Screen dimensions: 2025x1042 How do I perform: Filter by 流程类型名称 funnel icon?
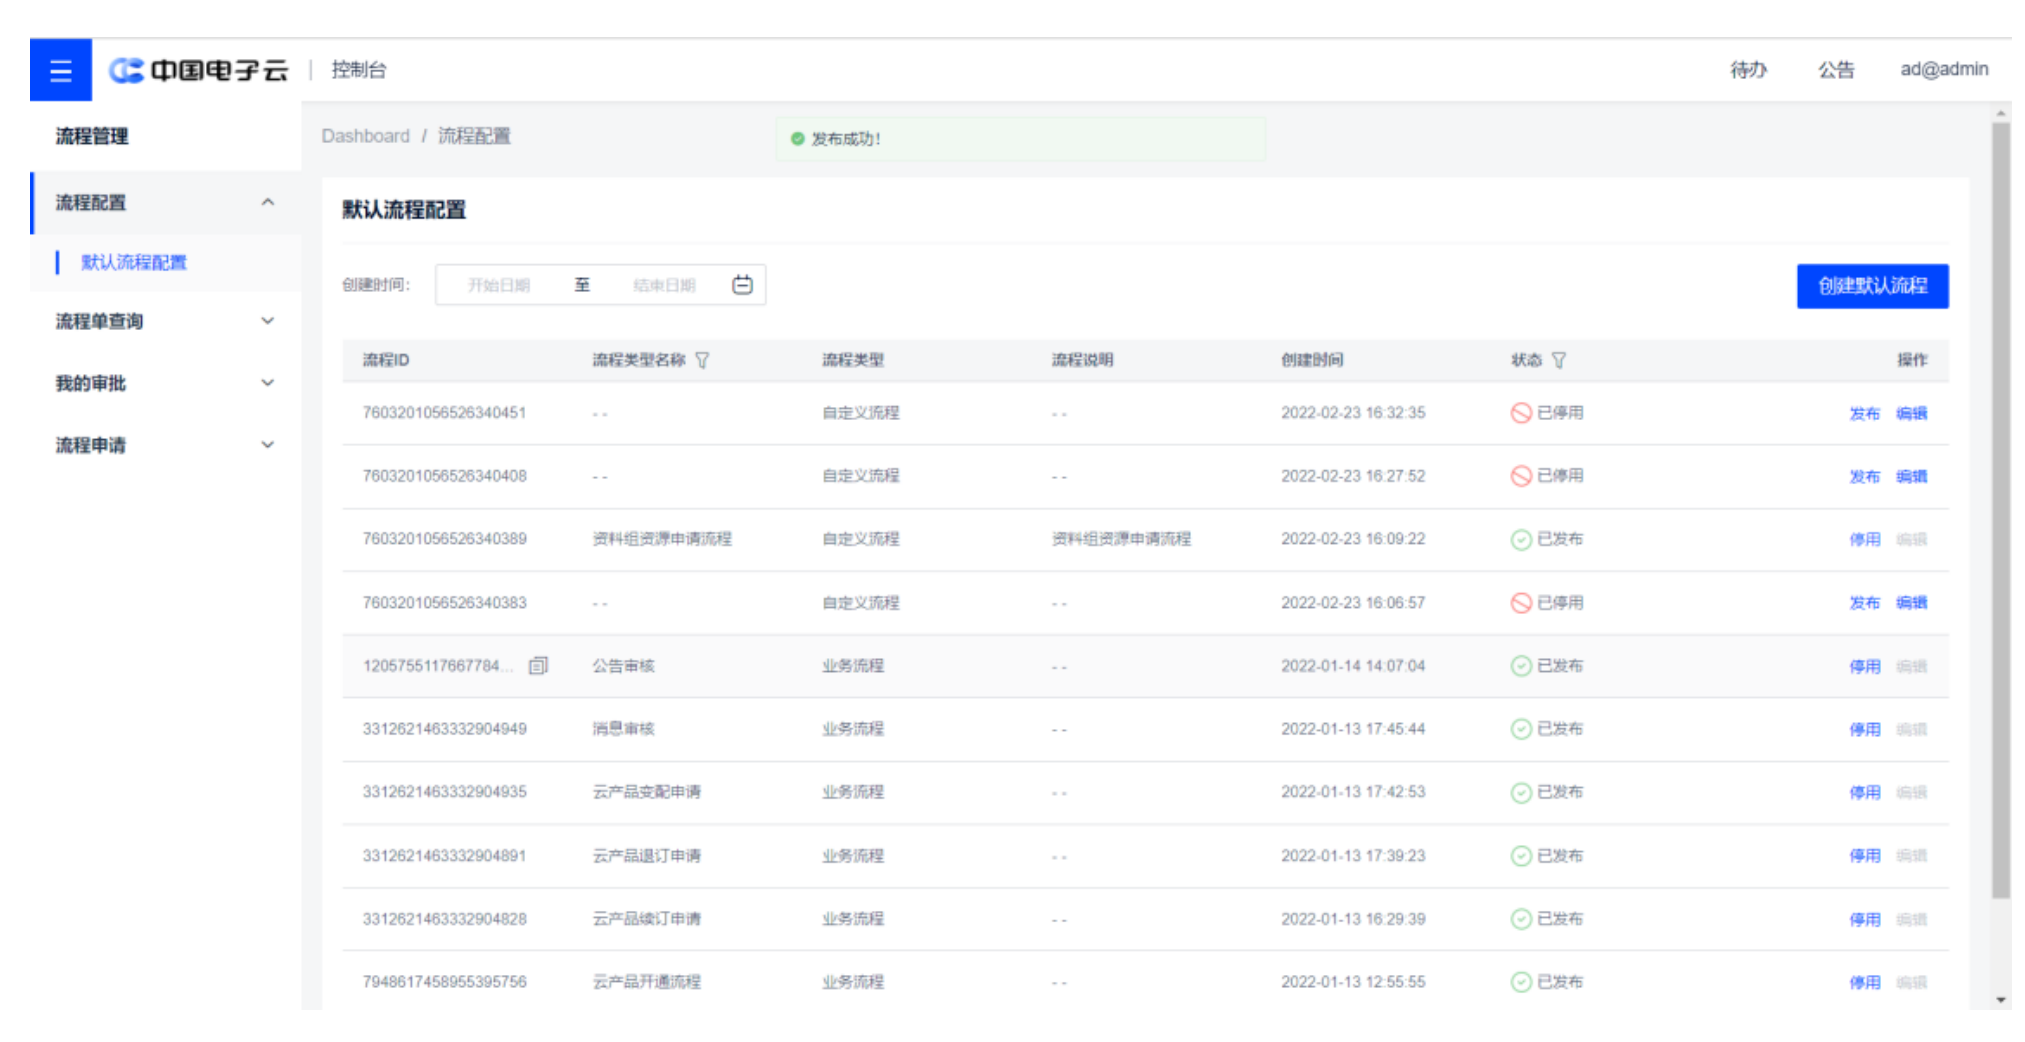click(702, 360)
